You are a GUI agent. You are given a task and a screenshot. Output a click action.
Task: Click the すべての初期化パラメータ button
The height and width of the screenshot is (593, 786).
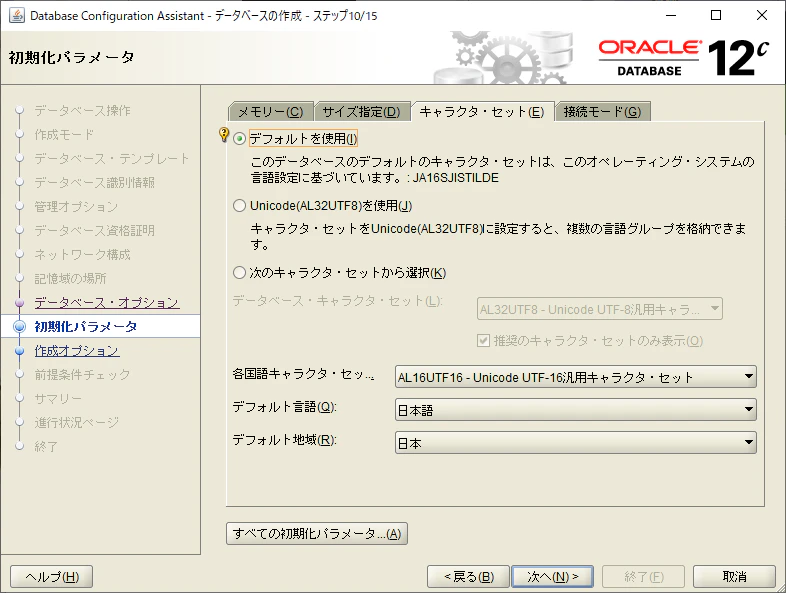317,533
